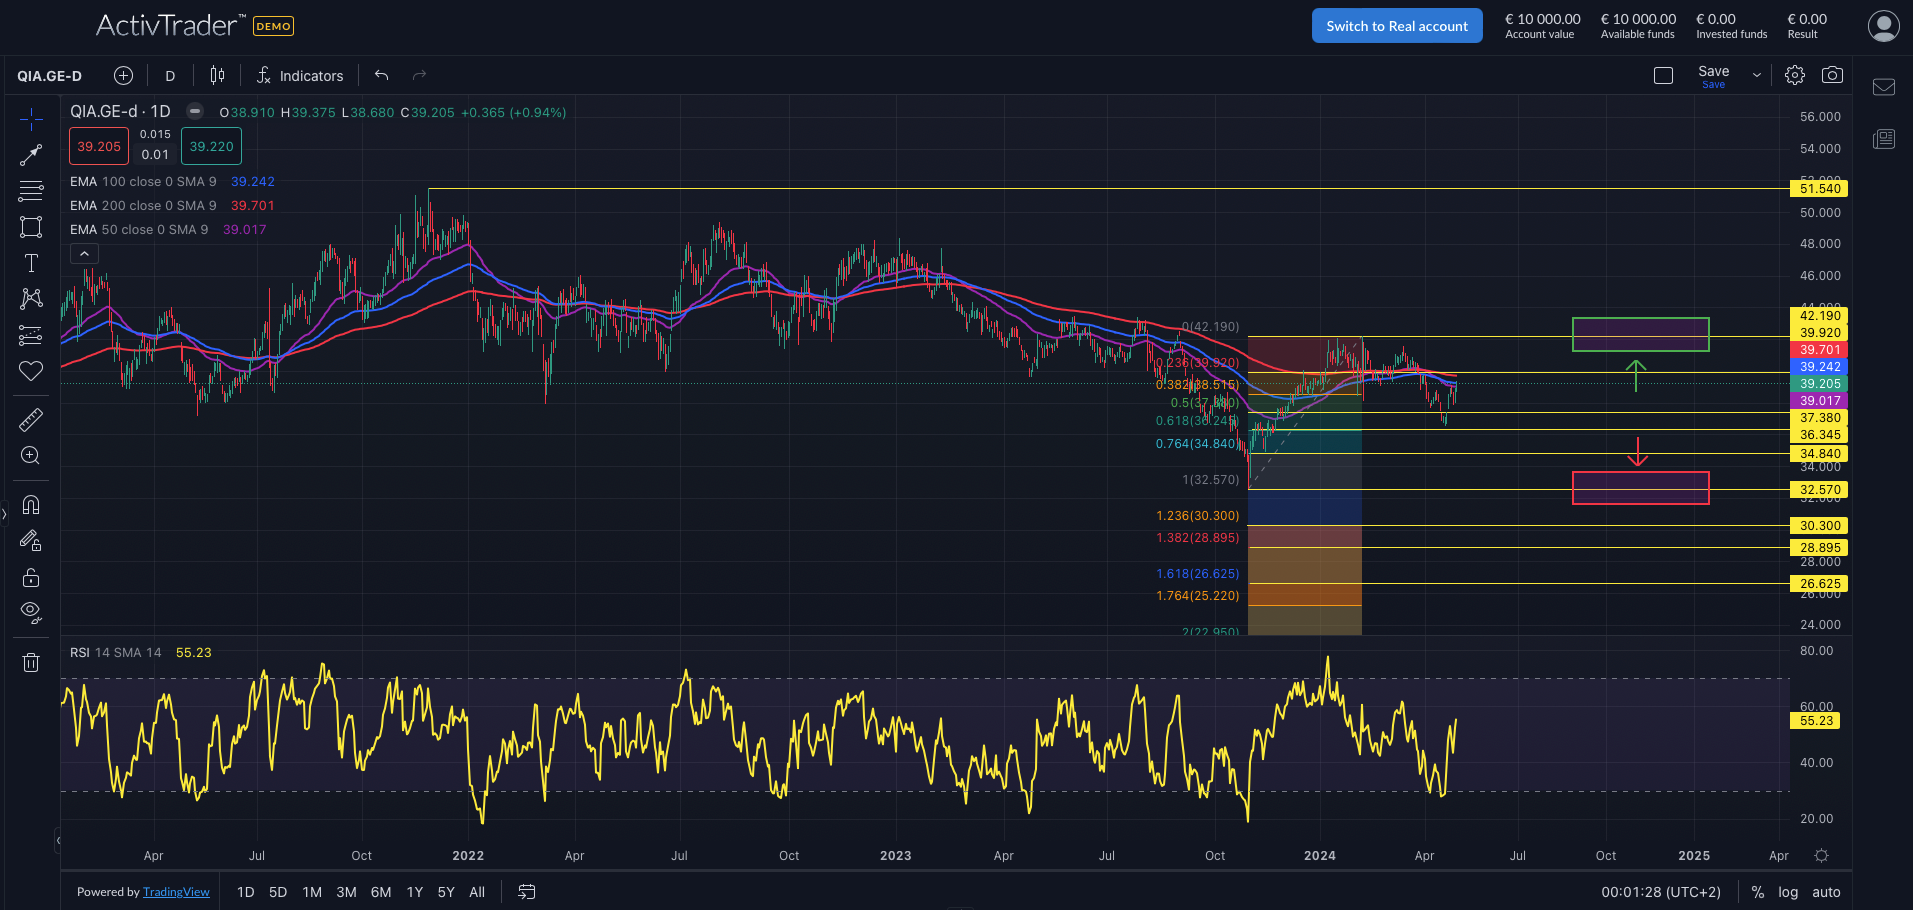Collapse the indicator legend with chevron

(x=85, y=254)
